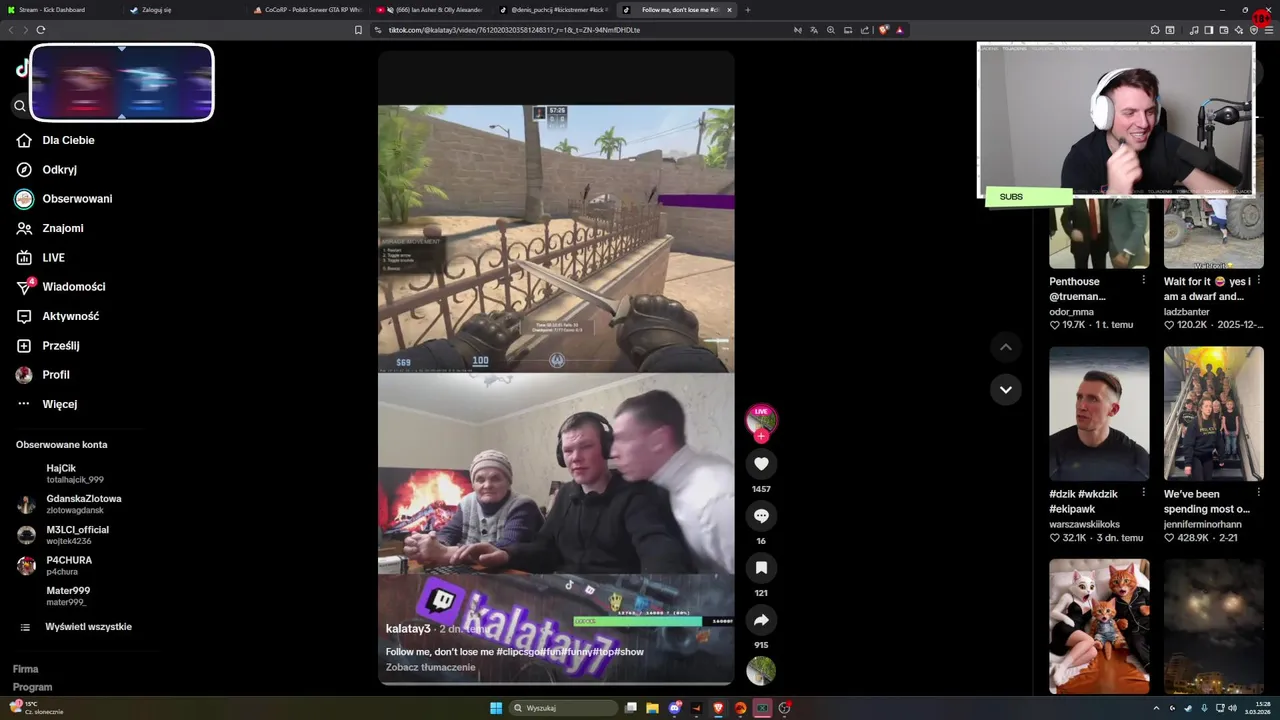
Task: Show hidden system tray icons chevron
Action: 1157,708
